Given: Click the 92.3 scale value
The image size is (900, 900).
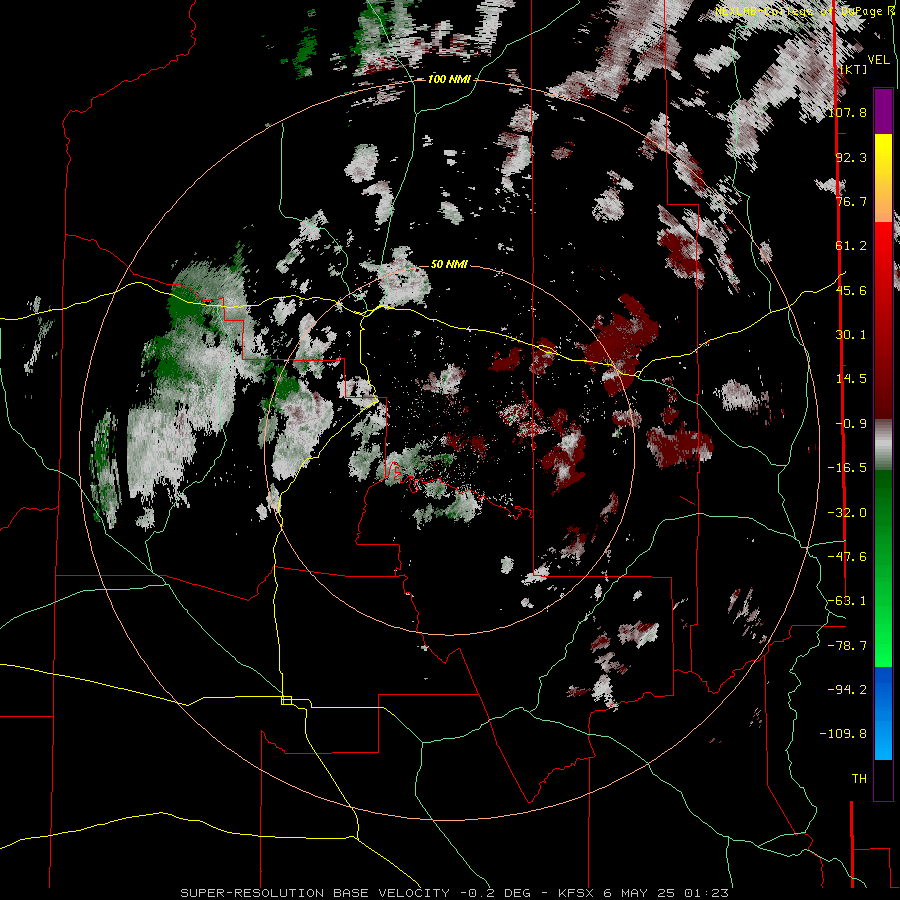Looking at the screenshot, I should tap(851, 157).
